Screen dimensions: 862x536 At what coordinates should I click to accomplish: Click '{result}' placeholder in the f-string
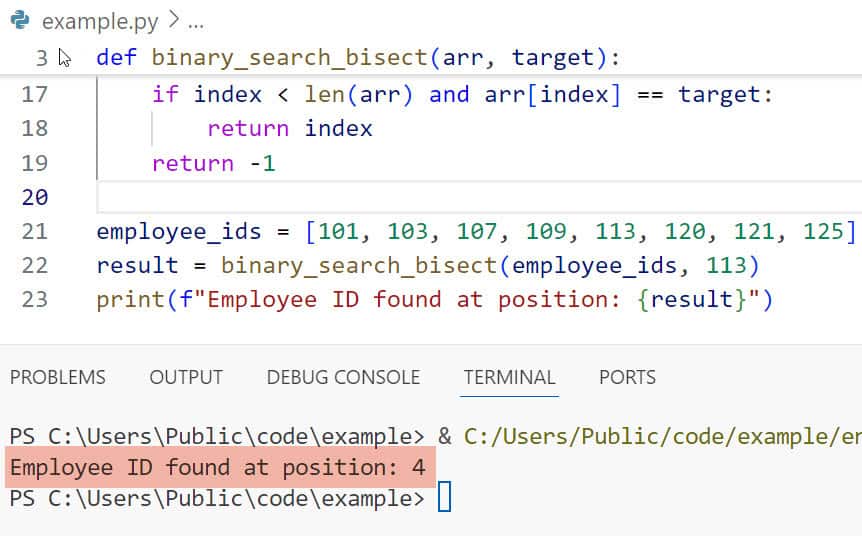pos(692,300)
